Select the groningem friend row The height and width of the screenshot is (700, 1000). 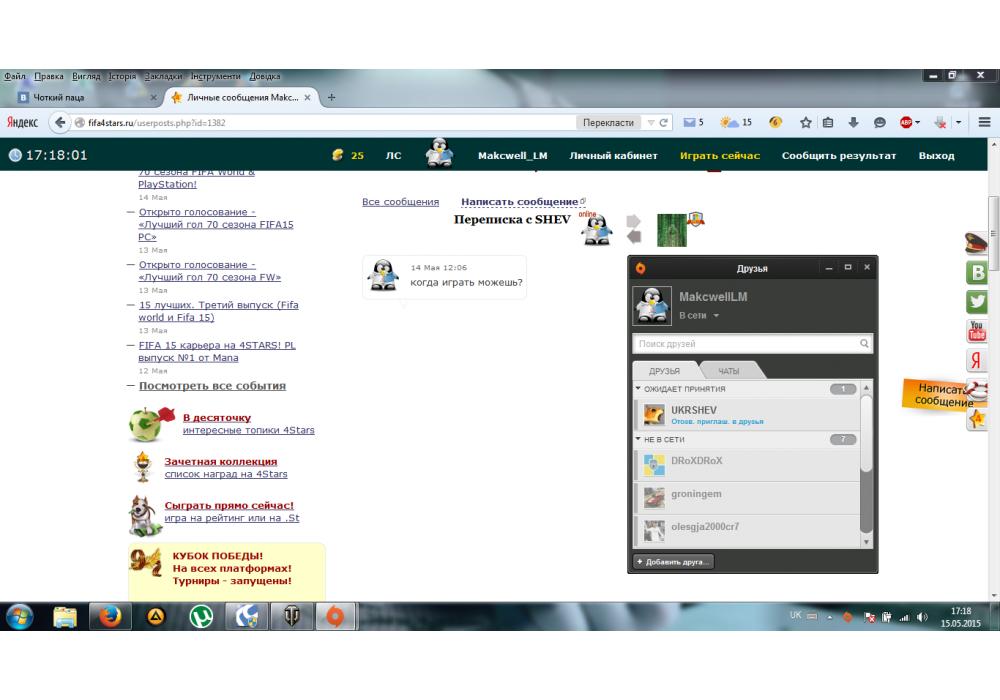click(x=747, y=498)
